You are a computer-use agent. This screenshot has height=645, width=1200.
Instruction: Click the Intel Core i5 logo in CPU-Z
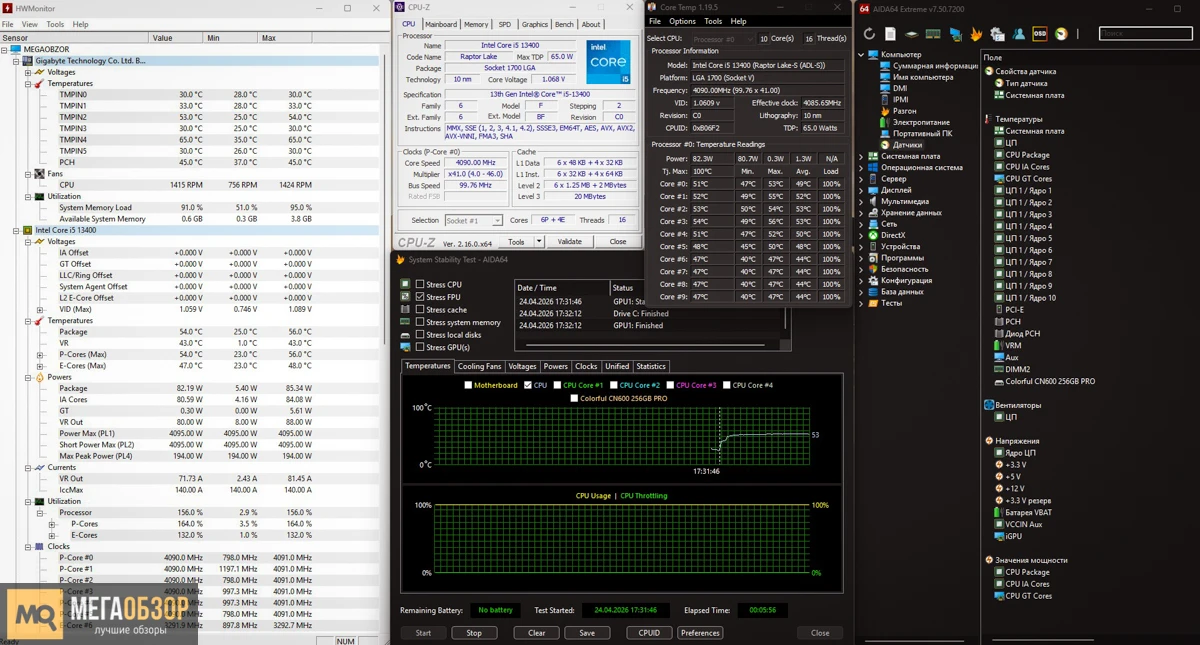[x=608, y=62]
